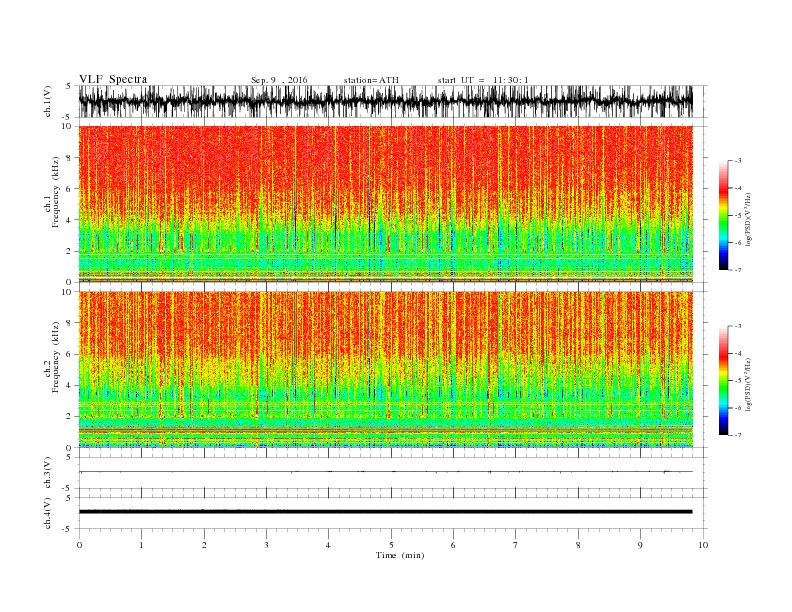Click the "-7" label on ch.2 color bar
The width and height of the screenshot is (792, 612).
pos(737,435)
